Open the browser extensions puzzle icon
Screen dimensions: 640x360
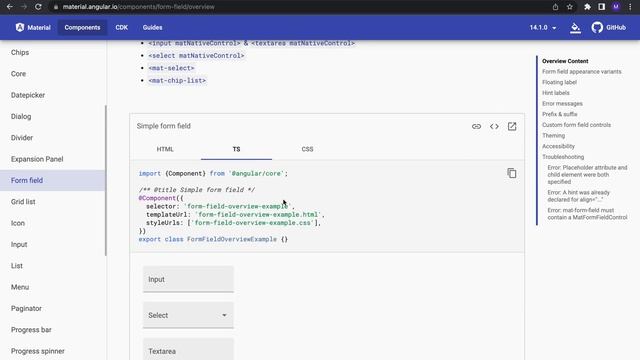(x=587, y=7)
